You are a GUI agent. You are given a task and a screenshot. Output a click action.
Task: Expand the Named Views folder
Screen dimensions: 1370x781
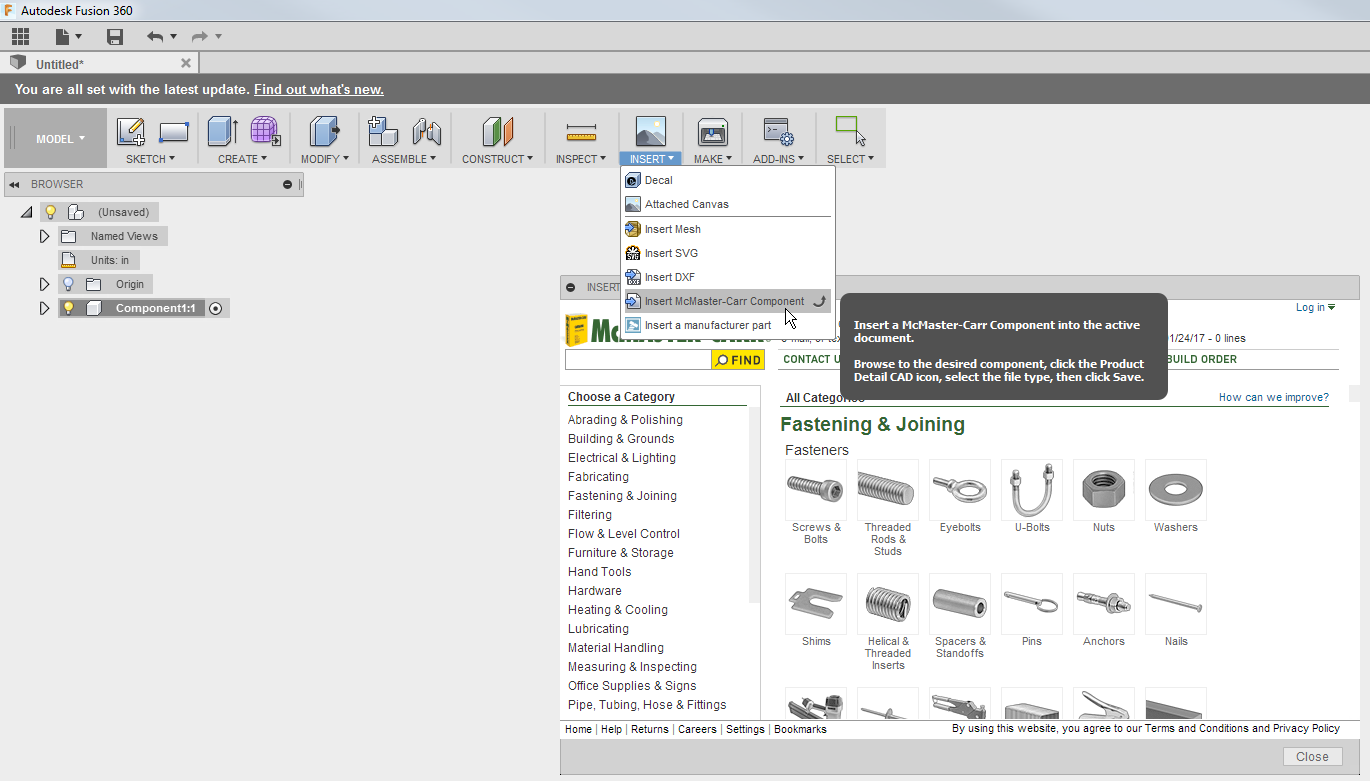tap(44, 236)
